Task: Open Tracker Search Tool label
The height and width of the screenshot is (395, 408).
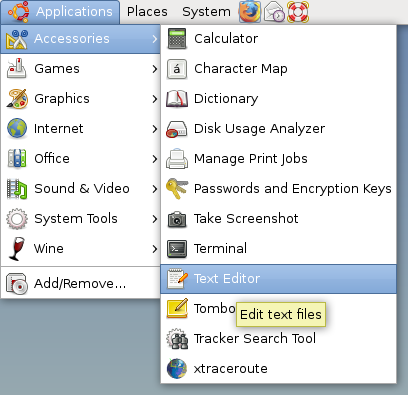Action: point(255,339)
